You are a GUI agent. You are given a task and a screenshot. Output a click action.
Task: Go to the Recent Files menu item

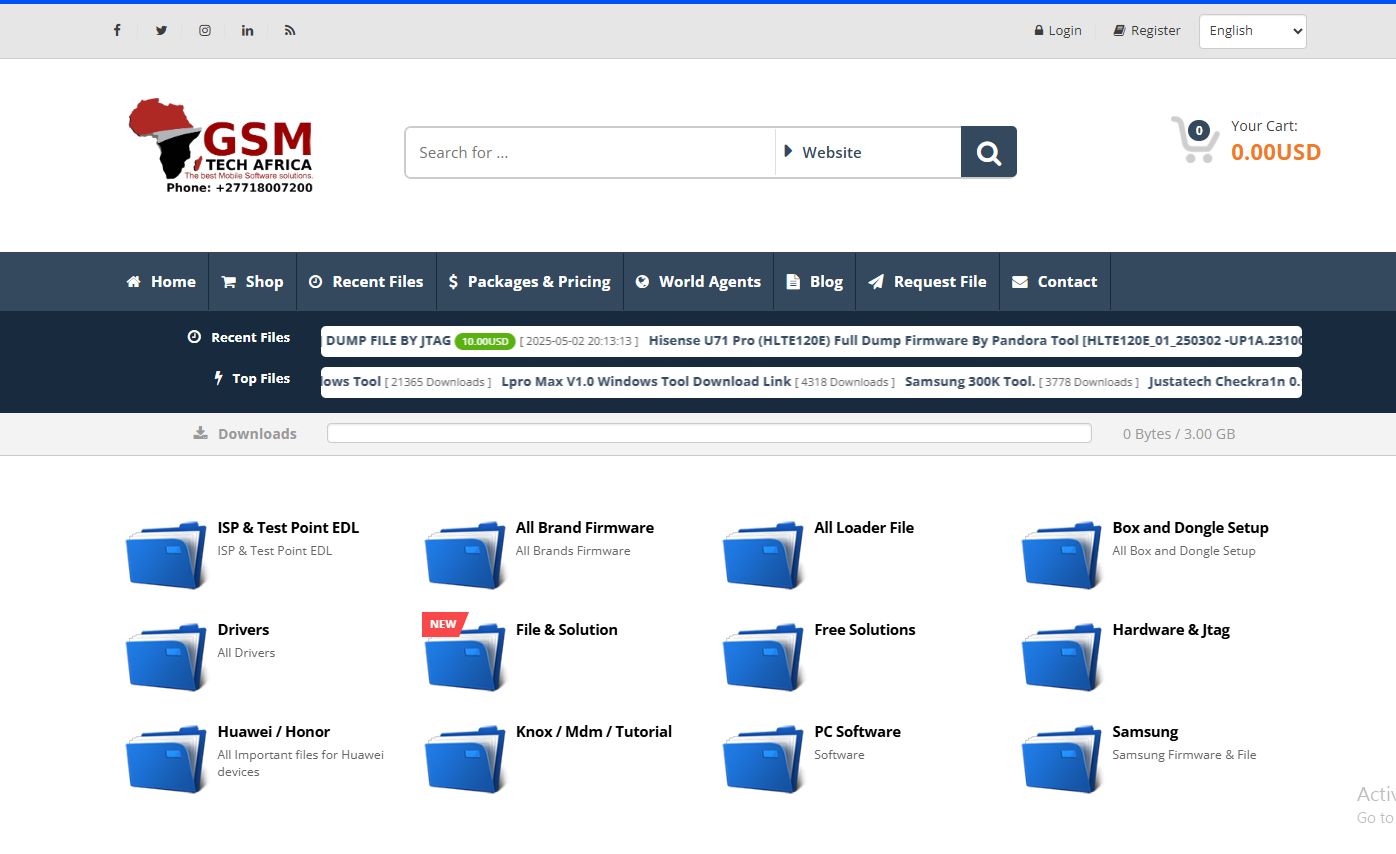(366, 282)
